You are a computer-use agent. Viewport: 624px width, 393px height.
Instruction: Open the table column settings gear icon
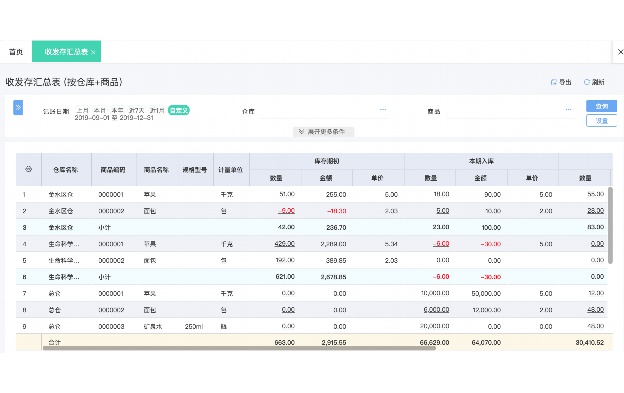pos(28,169)
